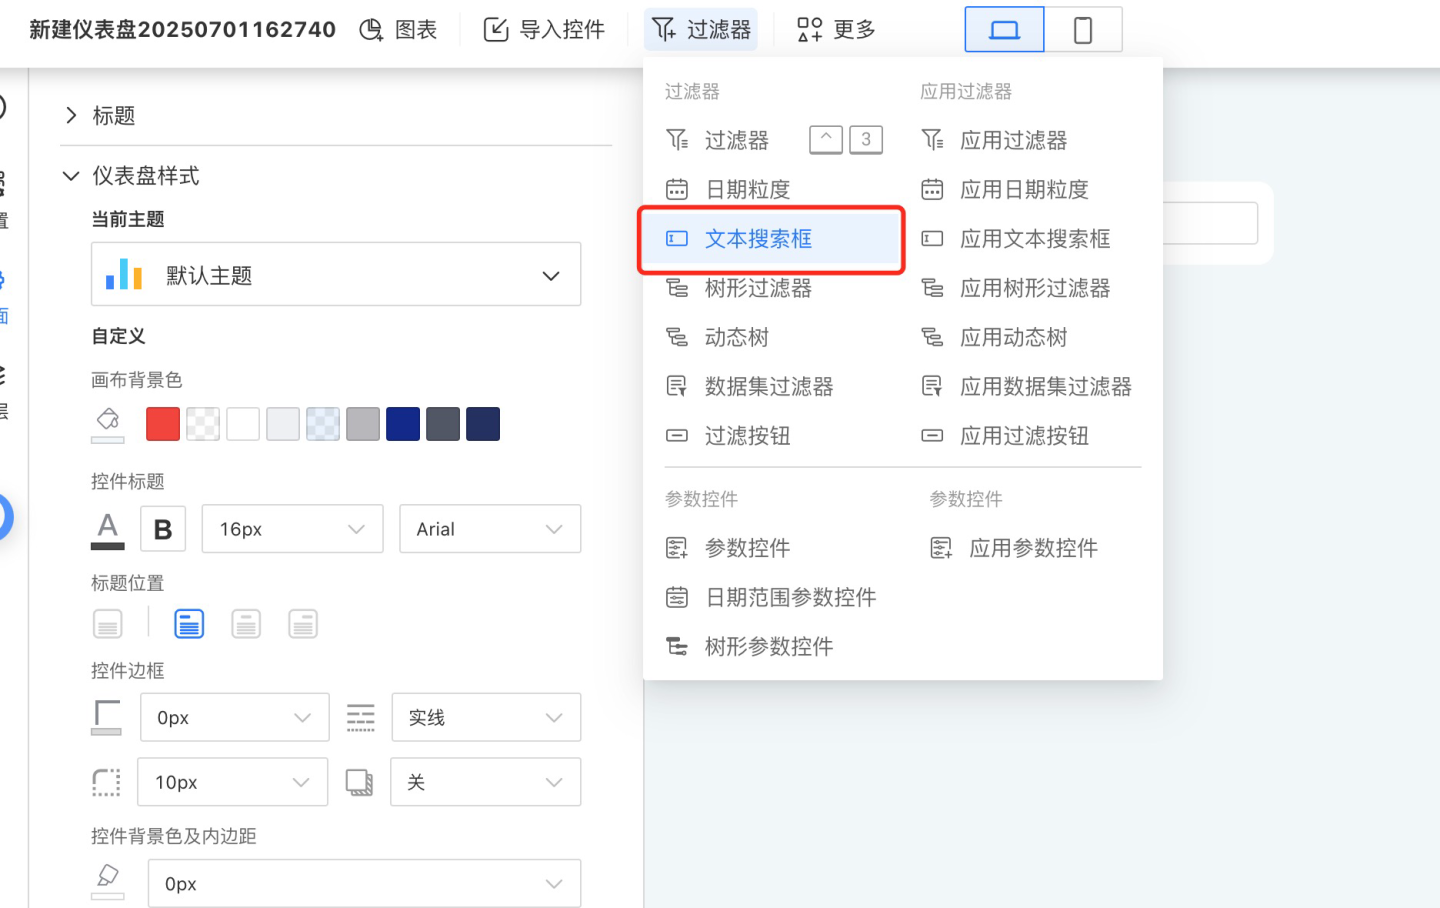Open the 默认主题 theme dropdown

coord(336,275)
